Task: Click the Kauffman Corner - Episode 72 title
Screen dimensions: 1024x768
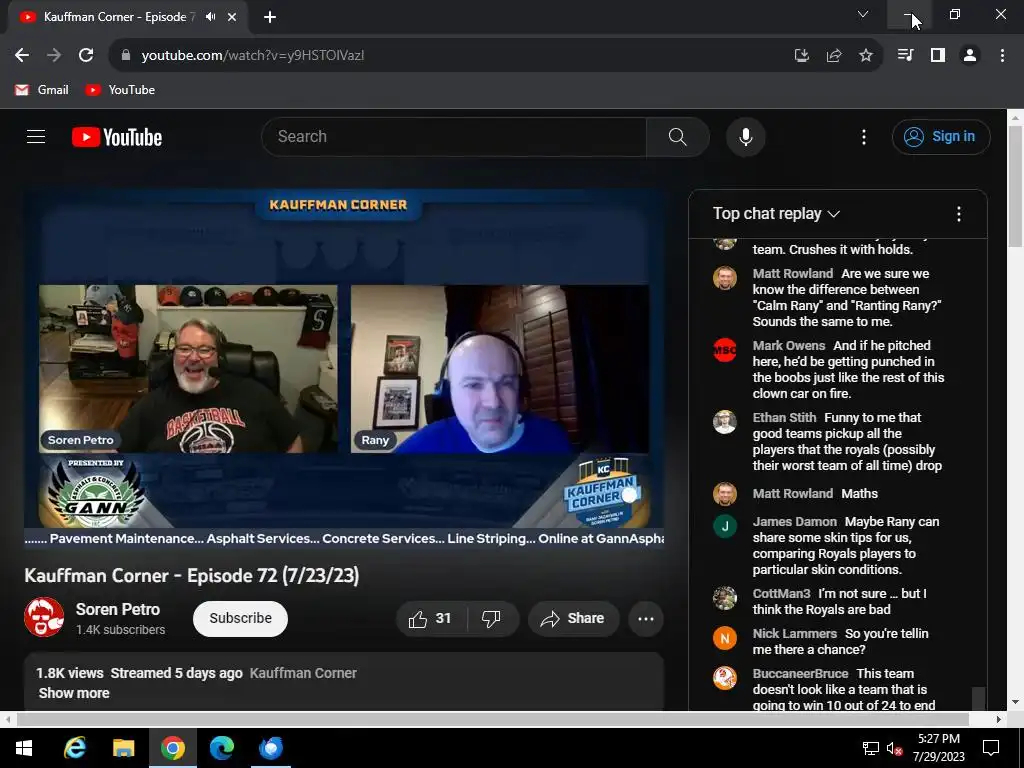Action: tap(191, 576)
